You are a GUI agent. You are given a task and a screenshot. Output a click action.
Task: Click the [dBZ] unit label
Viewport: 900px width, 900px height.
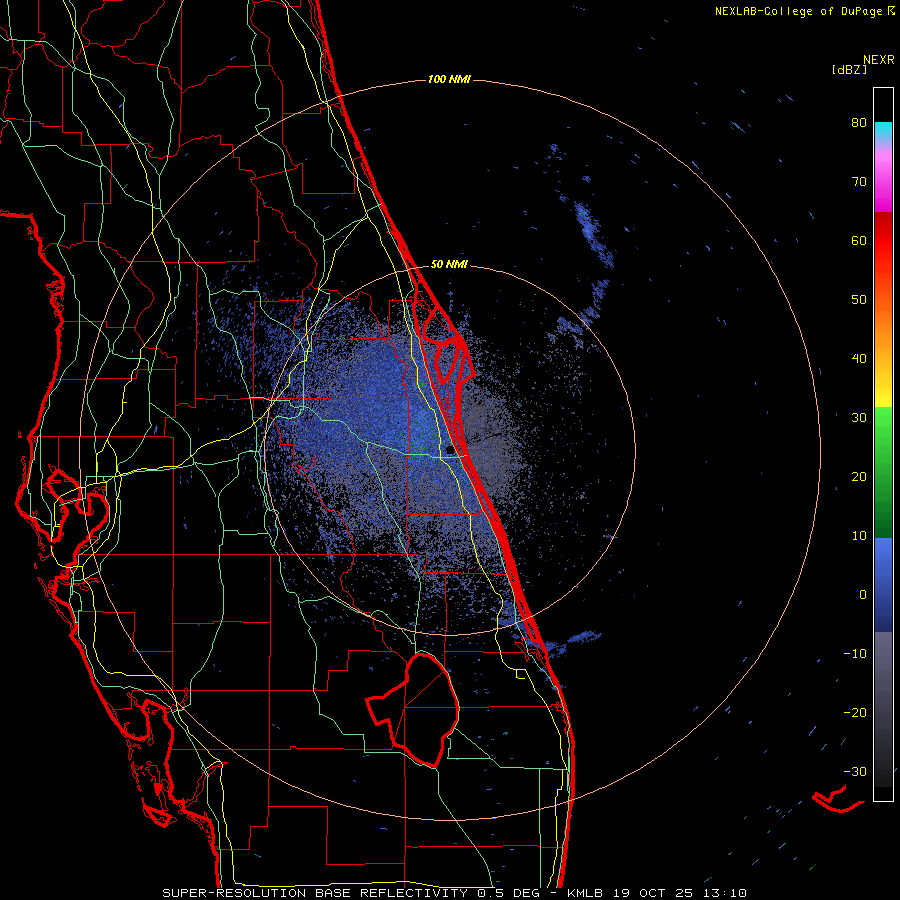(x=849, y=70)
